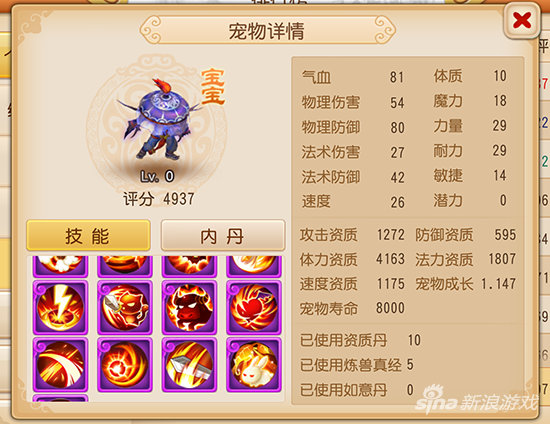Select the red slash streaks skill icon

(60, 365)
